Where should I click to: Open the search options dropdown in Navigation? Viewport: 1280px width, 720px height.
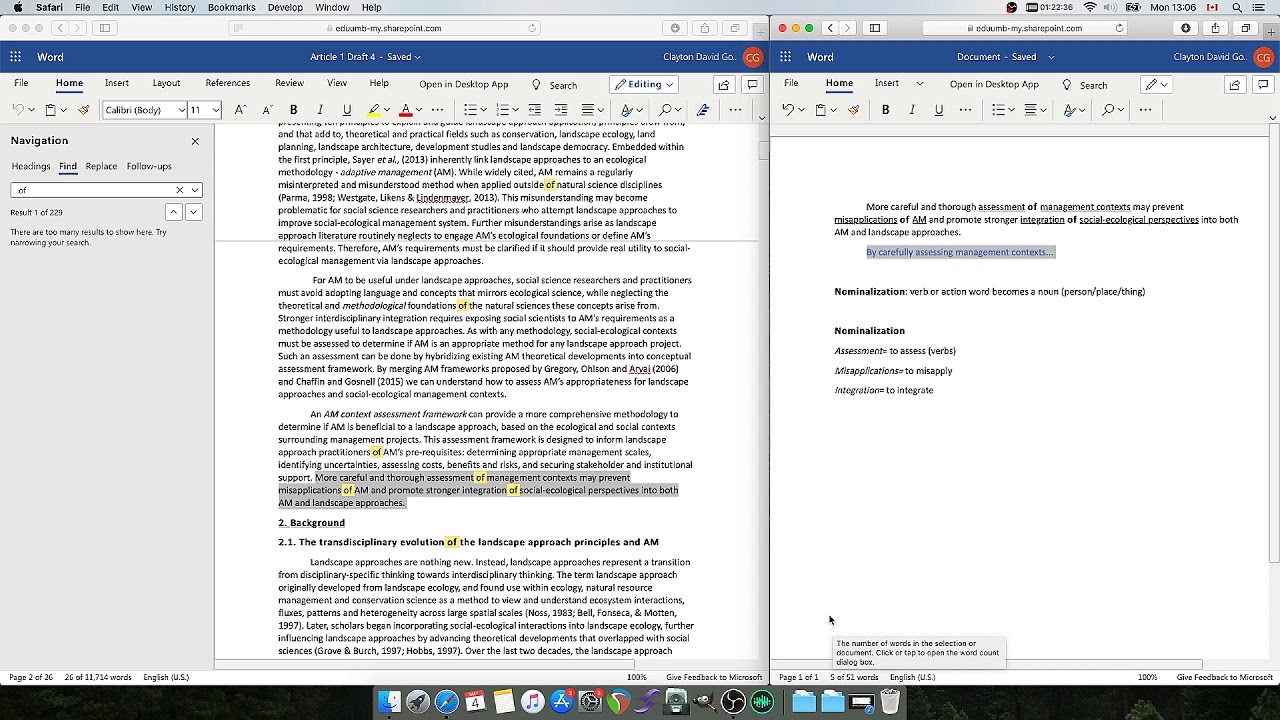click(194, 190)
